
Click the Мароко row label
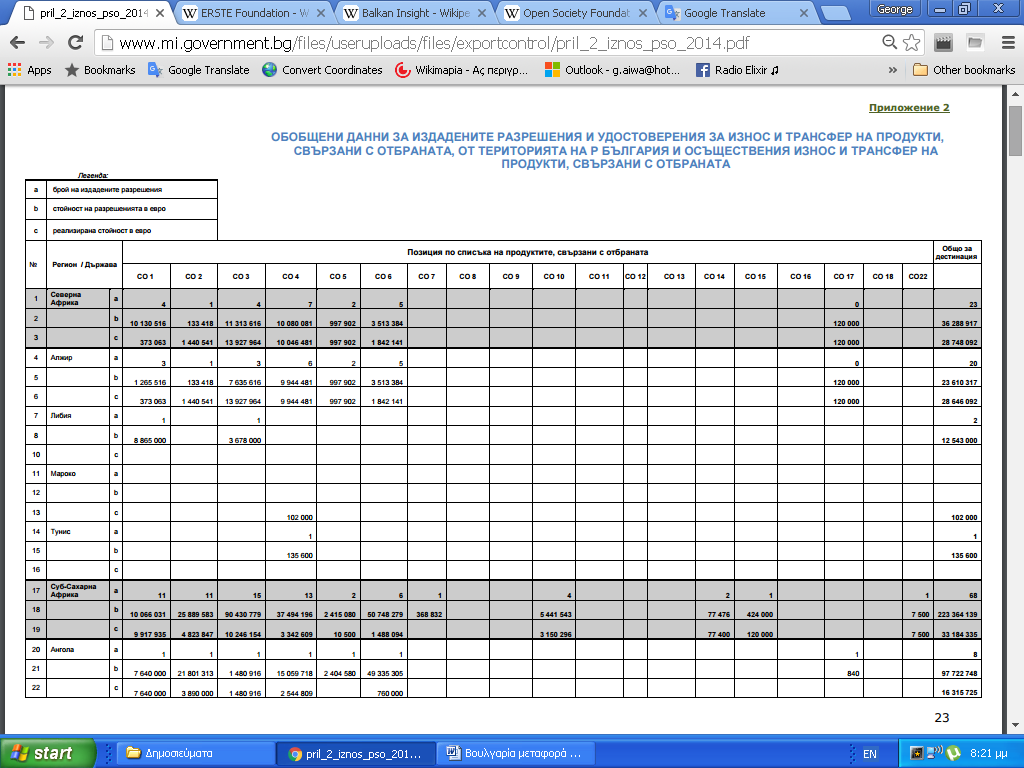(x=63, y=473)
